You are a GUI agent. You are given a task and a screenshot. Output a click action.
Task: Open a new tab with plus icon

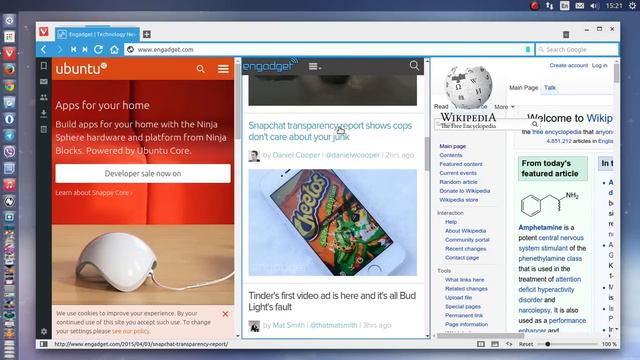pos(147,34)
